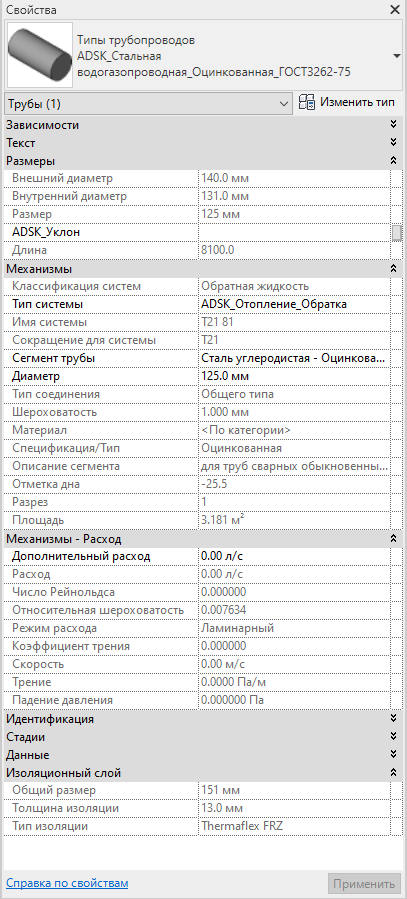The width and height of the screenshot is (407, 899).
Task: Click the ADSK_Уклон associate parameter button
Action: click(396, 232)
